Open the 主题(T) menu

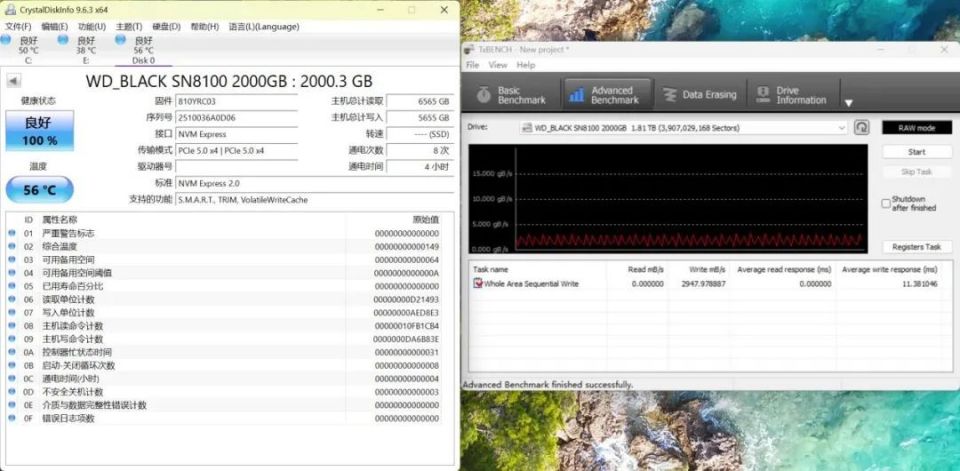[129, 27]
